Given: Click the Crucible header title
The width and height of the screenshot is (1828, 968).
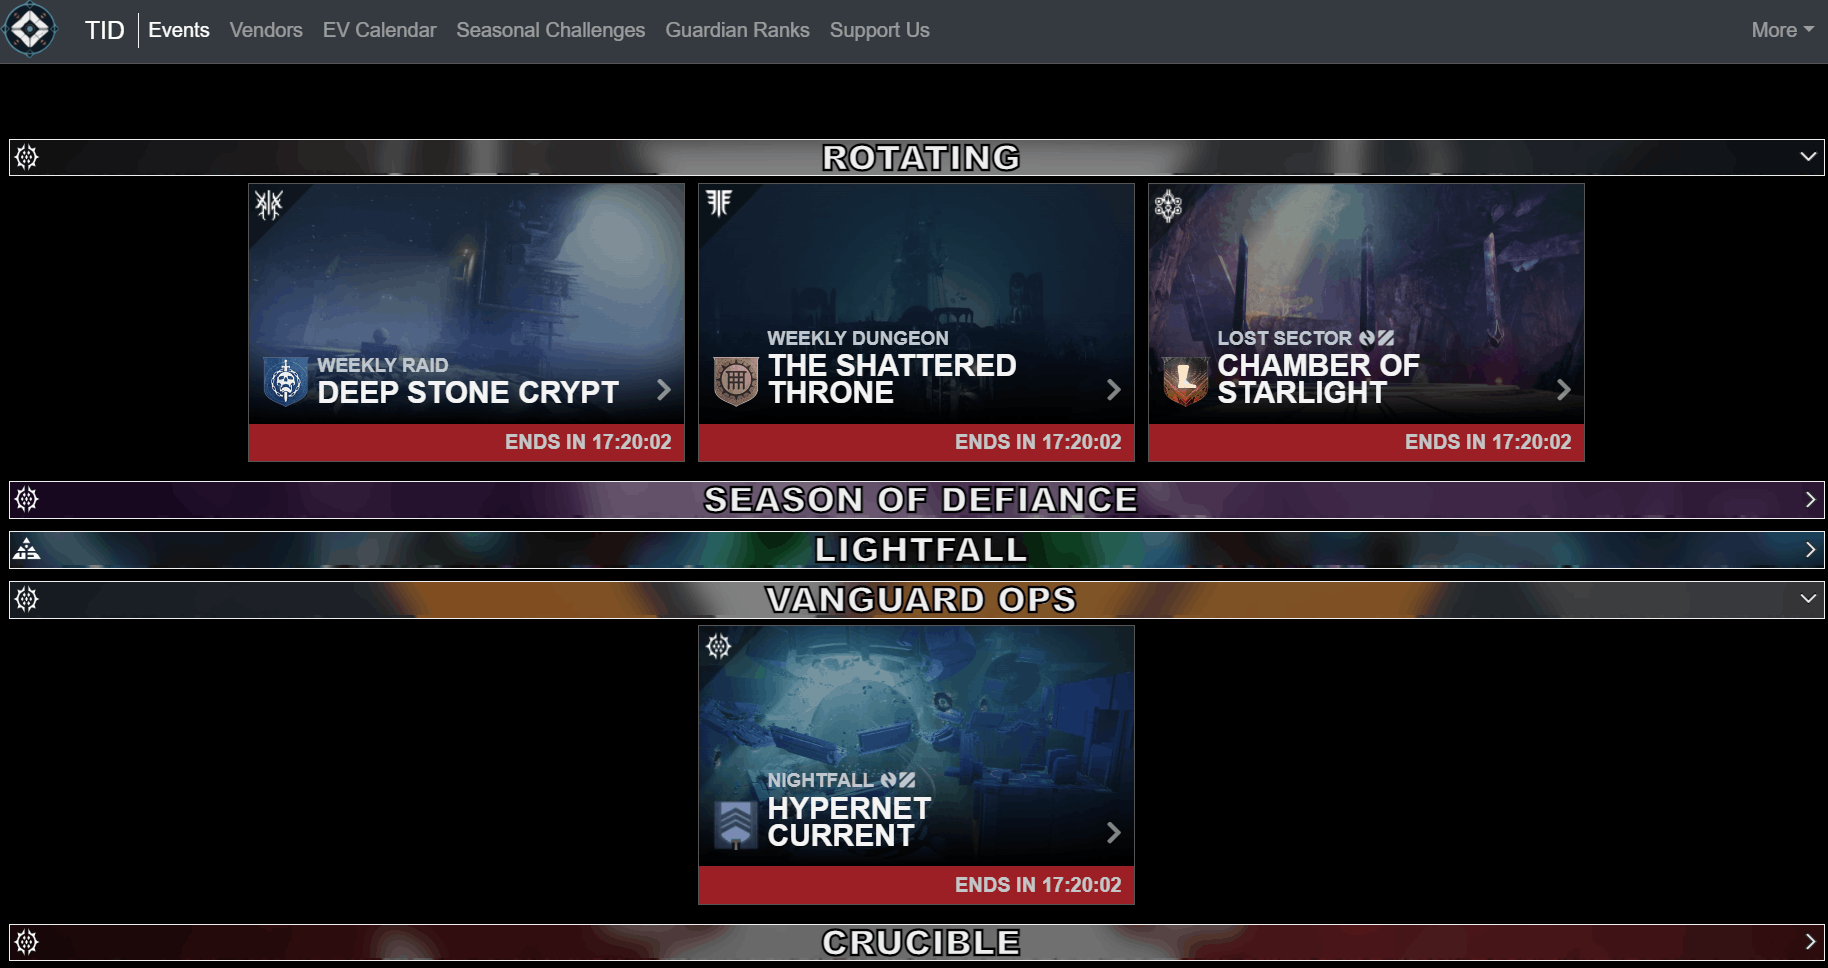Looking at the screenshot, I should tap(921, 942).
